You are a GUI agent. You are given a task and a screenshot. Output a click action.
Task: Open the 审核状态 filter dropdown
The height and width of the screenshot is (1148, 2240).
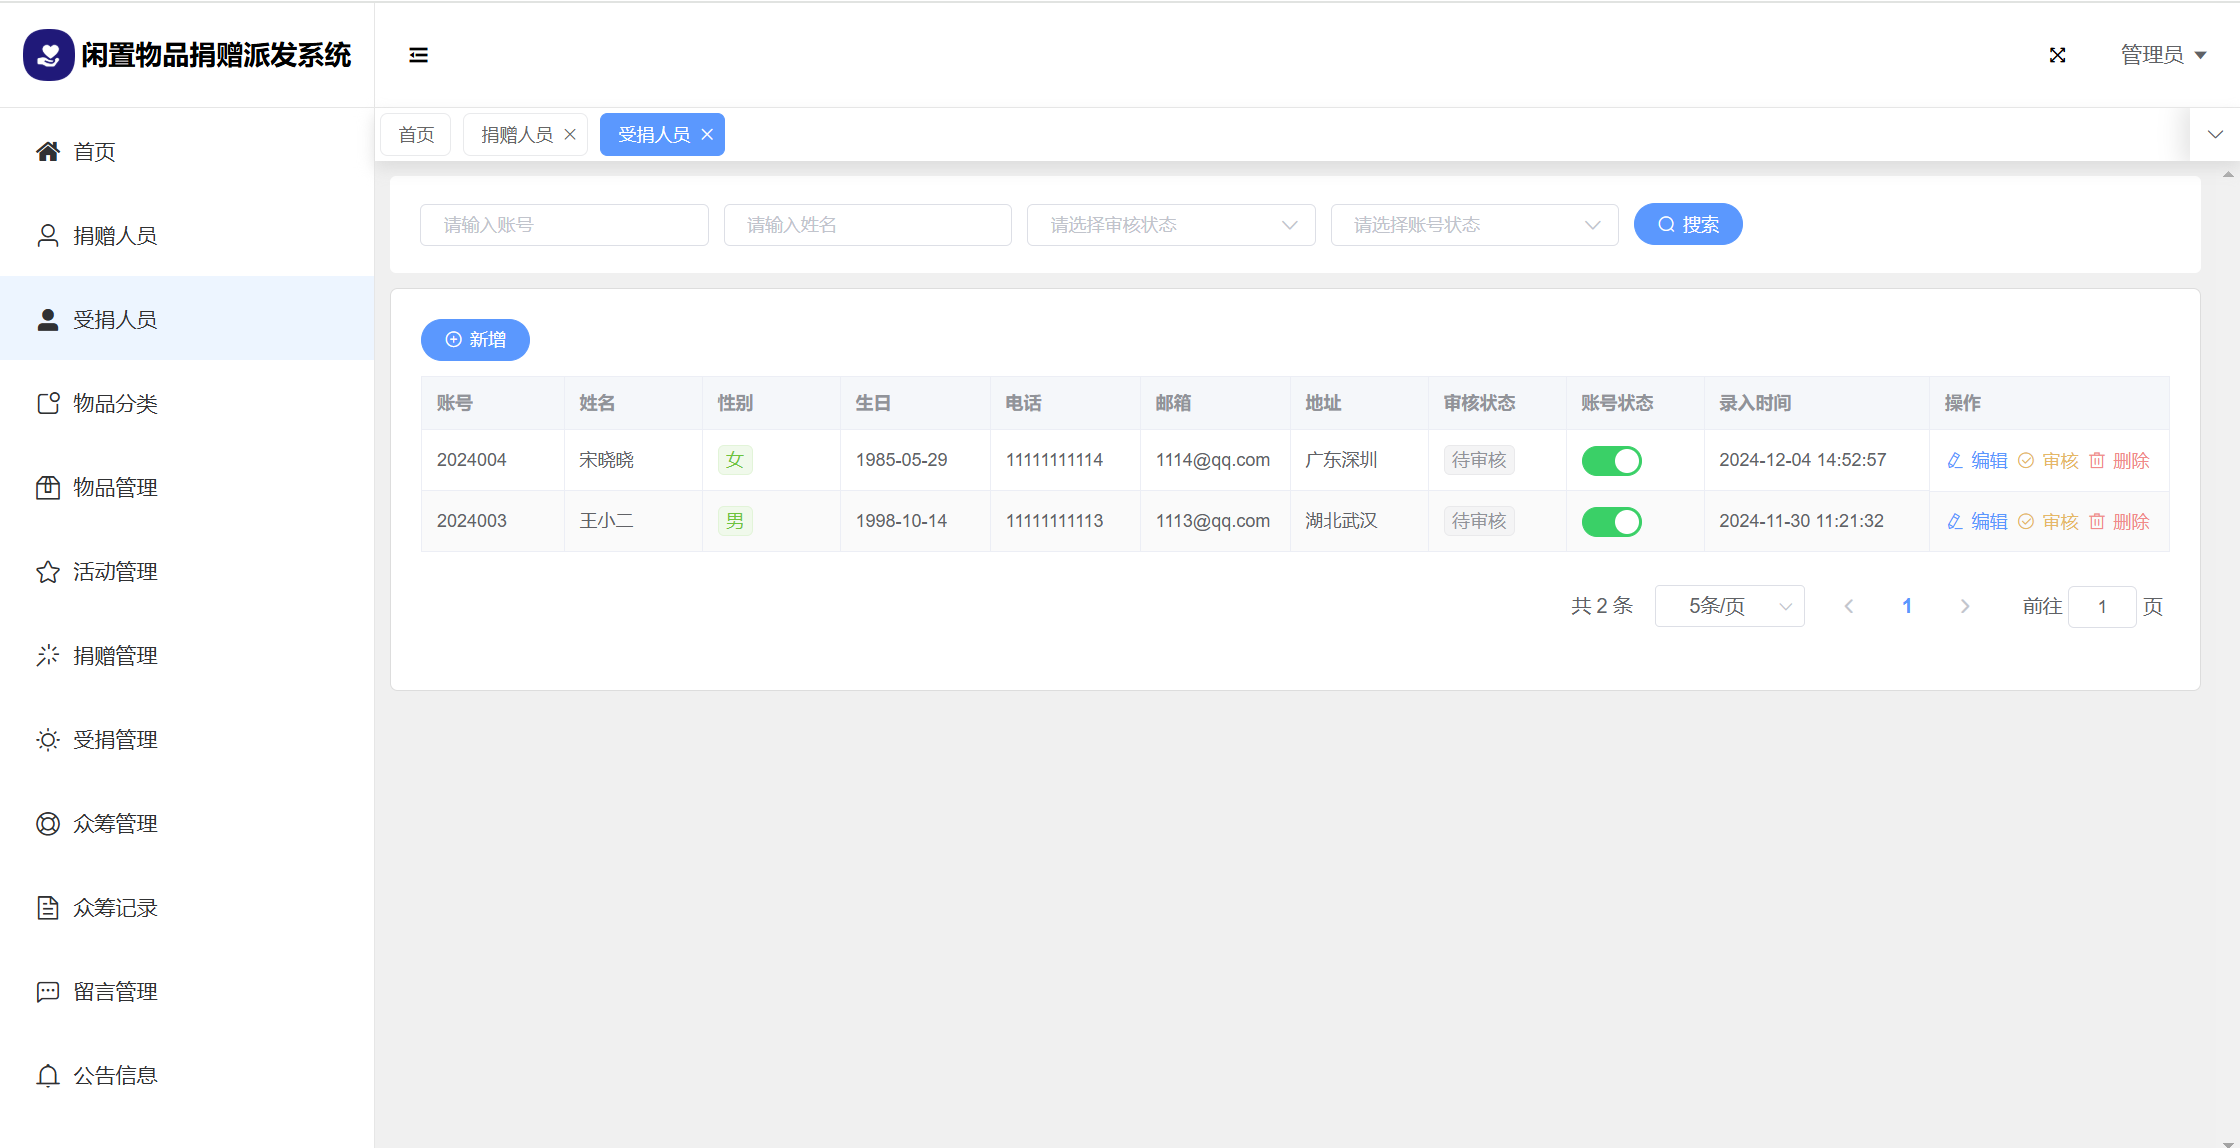pos(1170,225)
